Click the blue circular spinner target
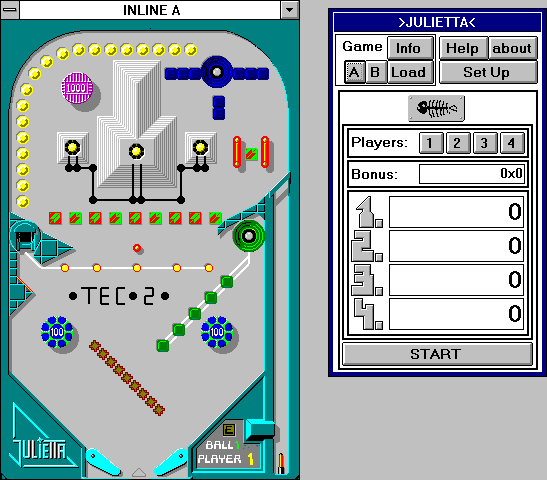 tap(217, 72)
